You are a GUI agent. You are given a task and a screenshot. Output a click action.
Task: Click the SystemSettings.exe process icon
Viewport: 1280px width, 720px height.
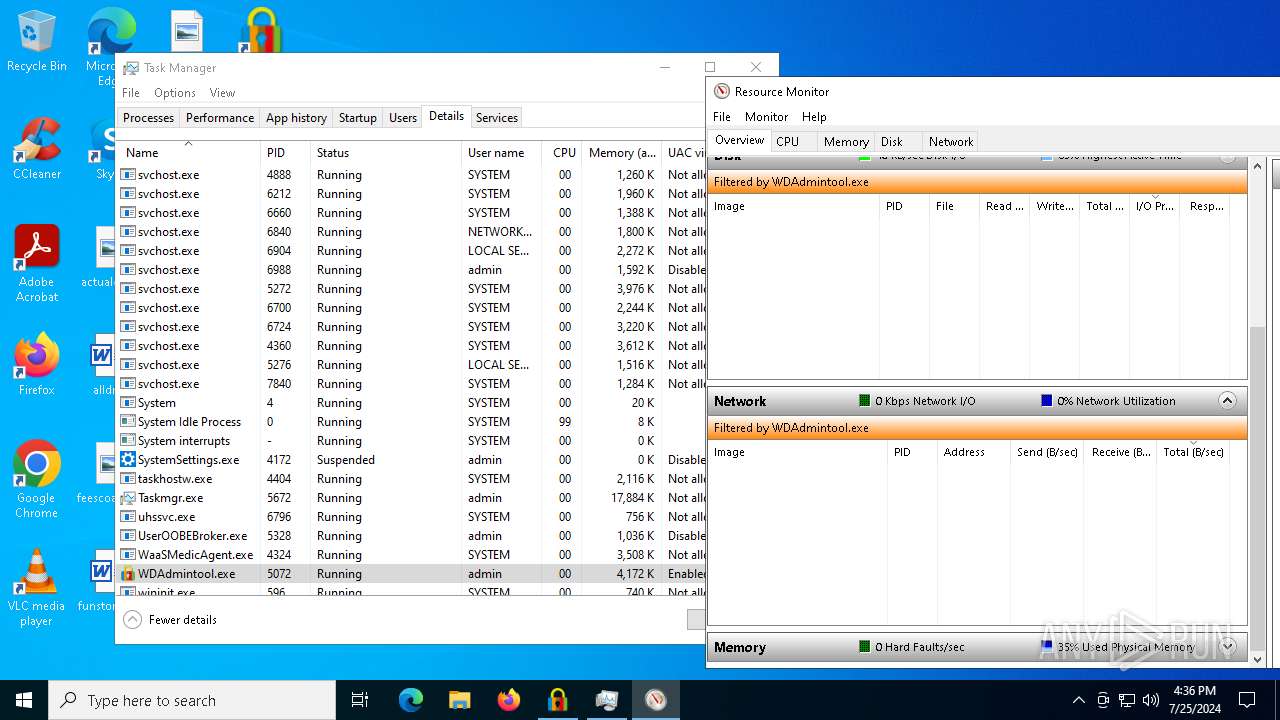(x=128, y=460)
